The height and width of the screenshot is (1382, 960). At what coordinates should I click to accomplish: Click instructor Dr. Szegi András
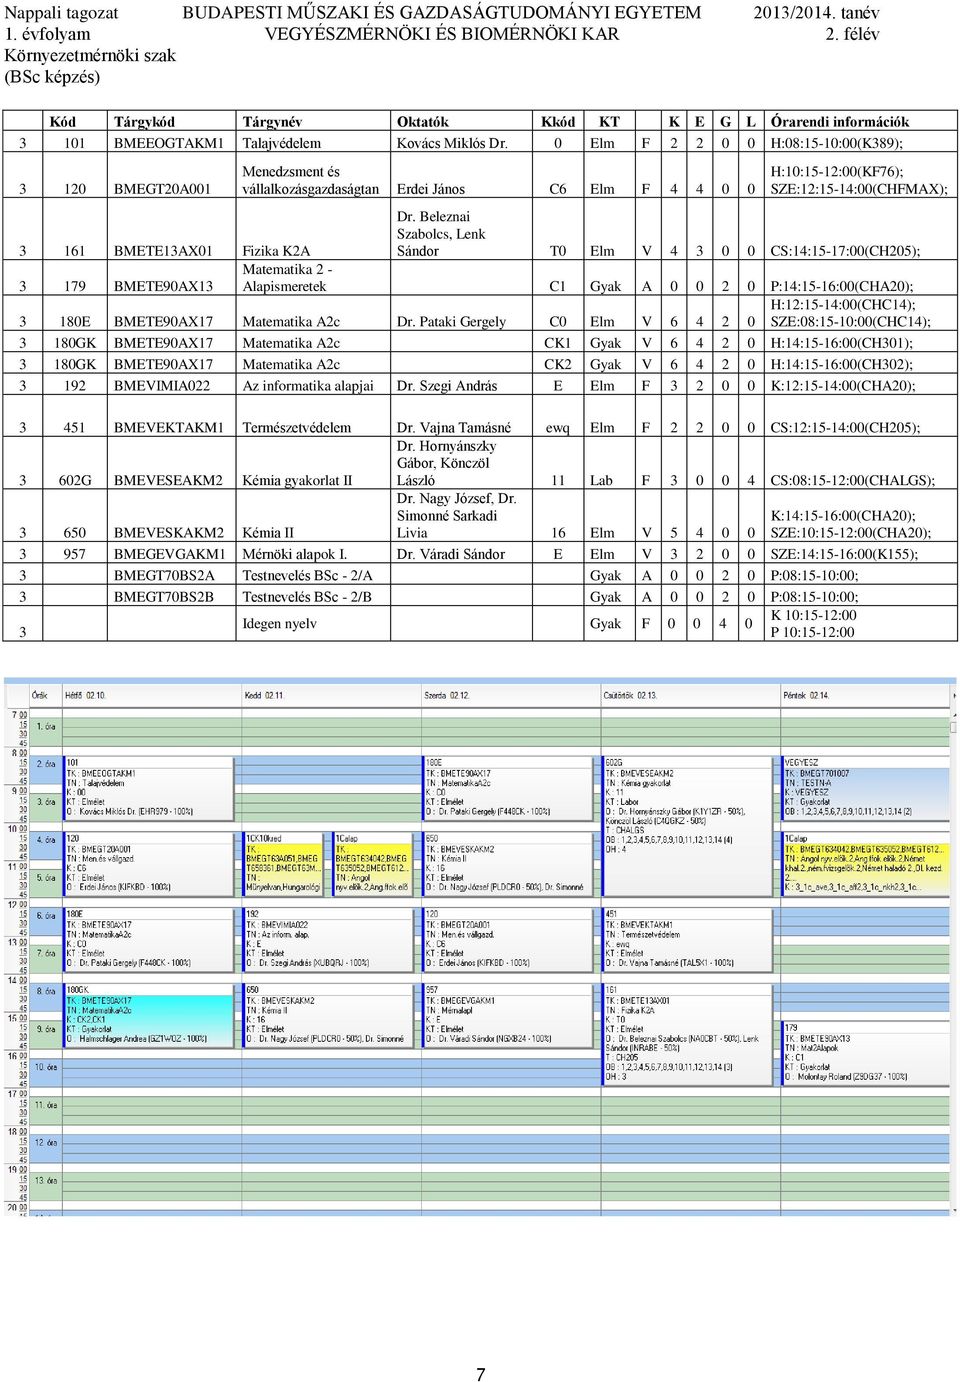pyautogui.click(x=447, y=386)
